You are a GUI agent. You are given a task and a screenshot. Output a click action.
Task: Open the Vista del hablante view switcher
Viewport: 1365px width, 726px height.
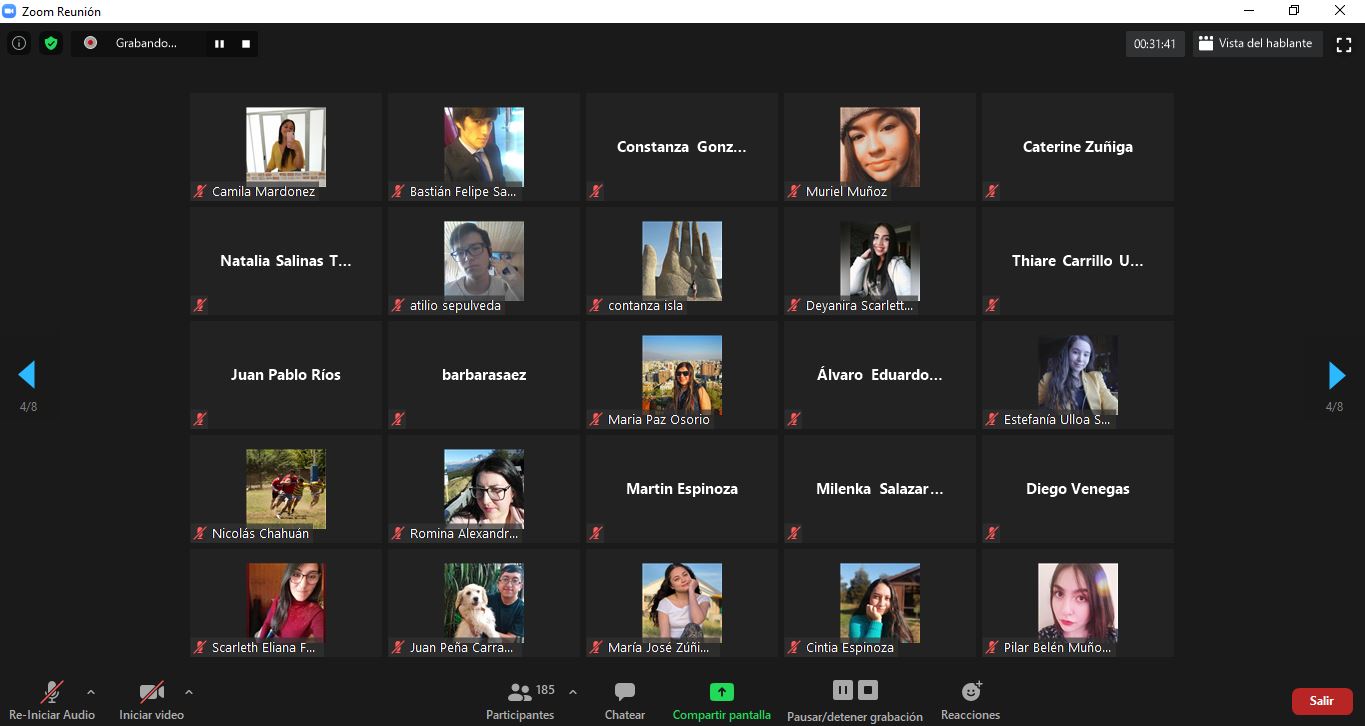click(x=1256, y=43)
